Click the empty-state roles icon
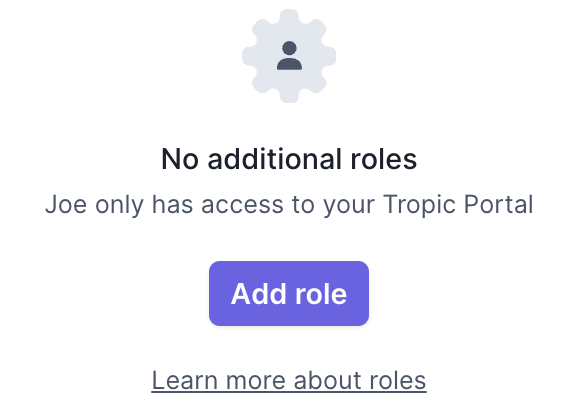 [x=289, y=56]
